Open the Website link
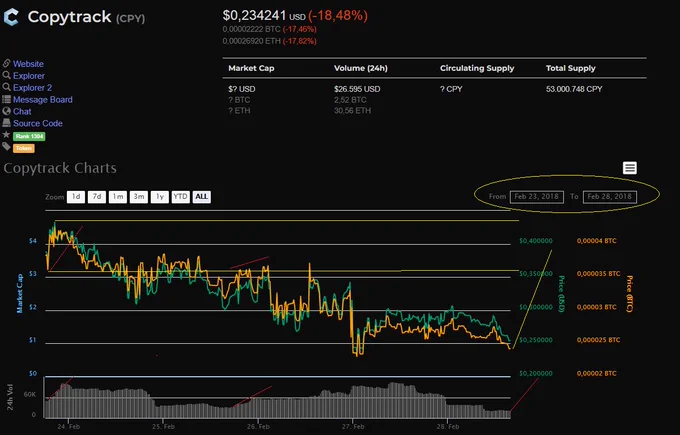 [x=28, y=64]
